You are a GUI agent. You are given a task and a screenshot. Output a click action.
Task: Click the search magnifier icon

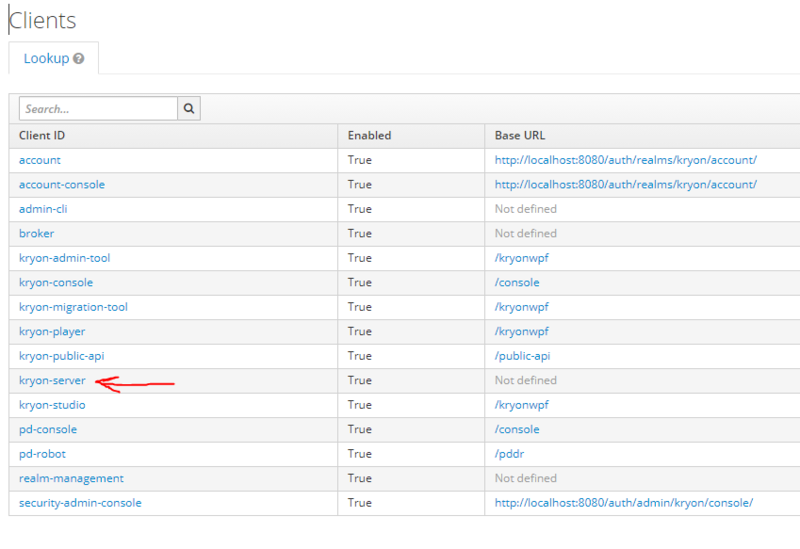189,108
